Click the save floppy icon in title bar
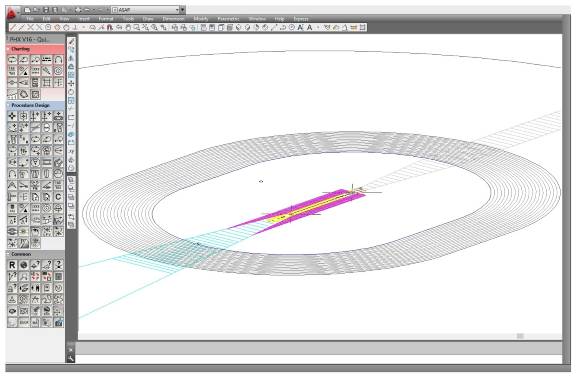The image size is (580, 383). pos(46,10)
